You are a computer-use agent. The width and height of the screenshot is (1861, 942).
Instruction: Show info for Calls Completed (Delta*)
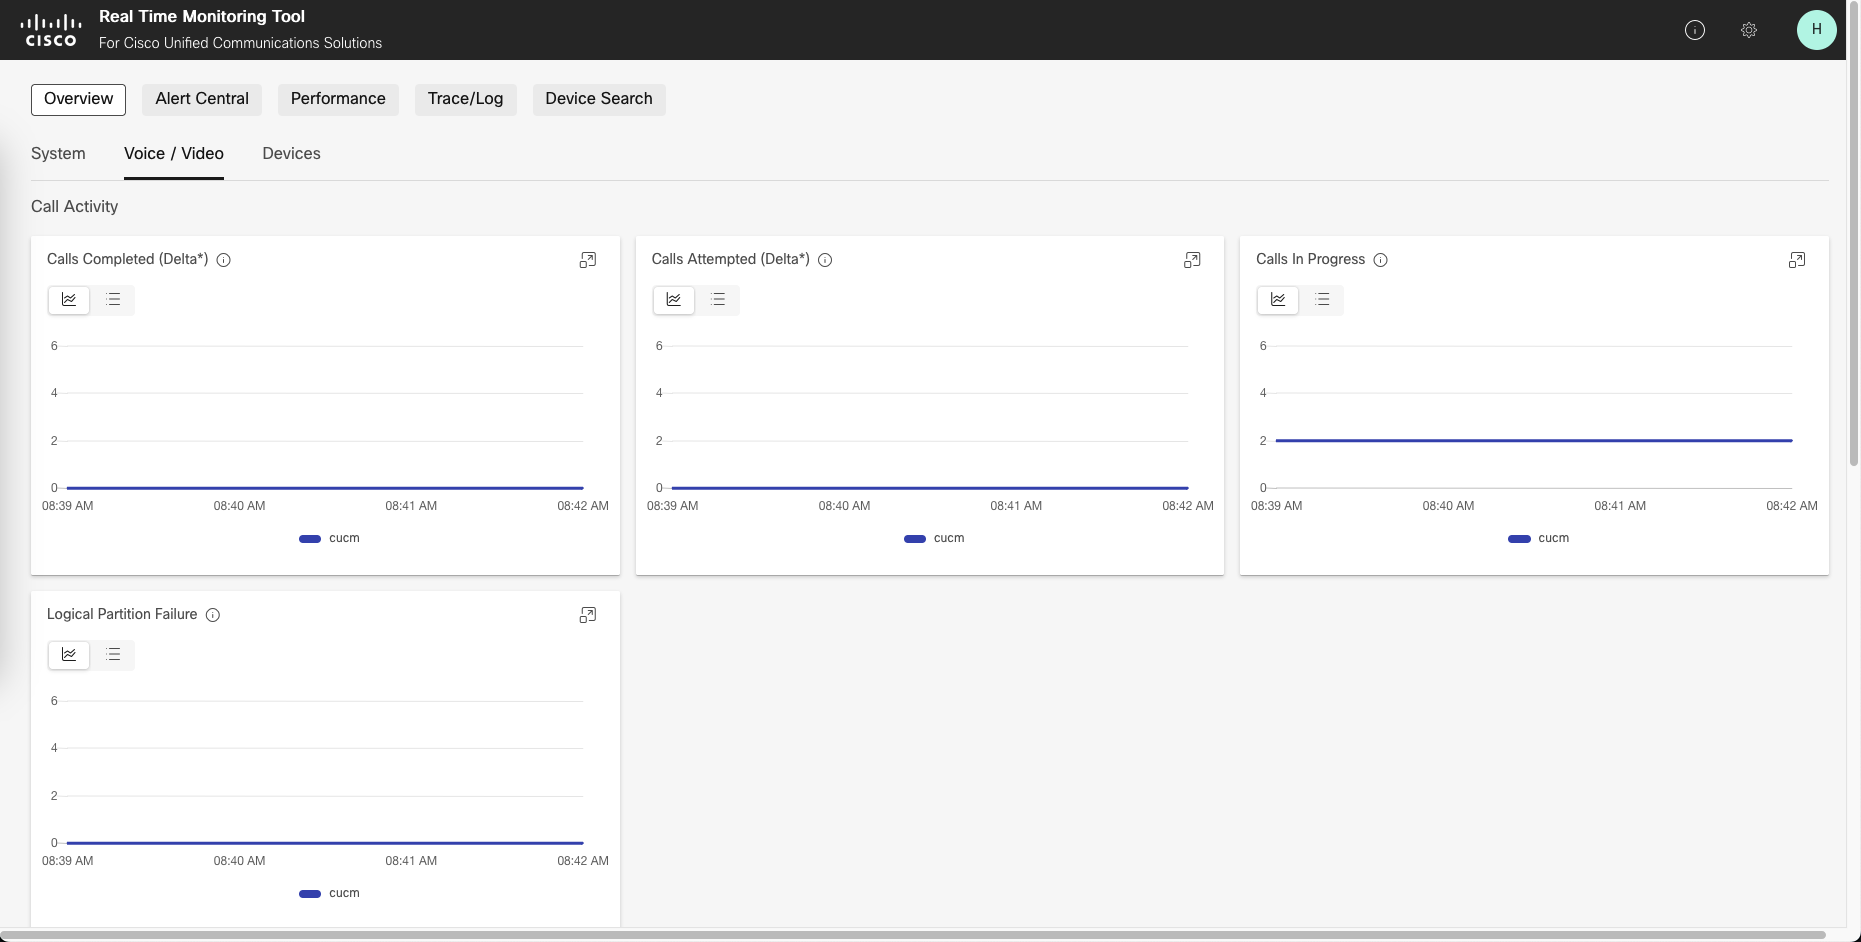[x=224, y=260]
